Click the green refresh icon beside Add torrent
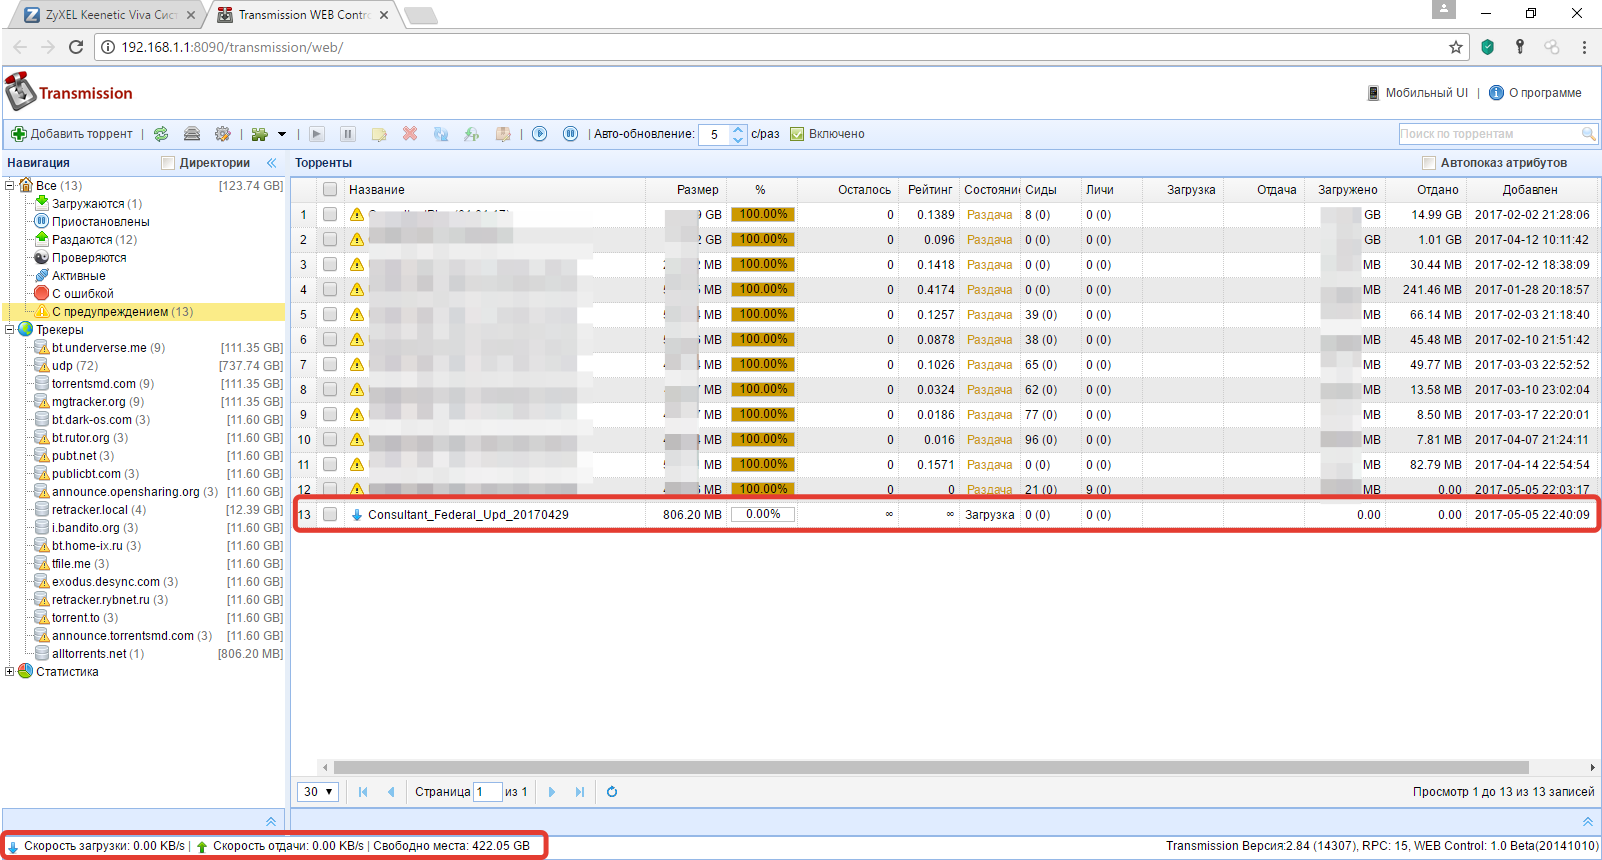Viewport: 1602px width, 860px height. point(161,134)
